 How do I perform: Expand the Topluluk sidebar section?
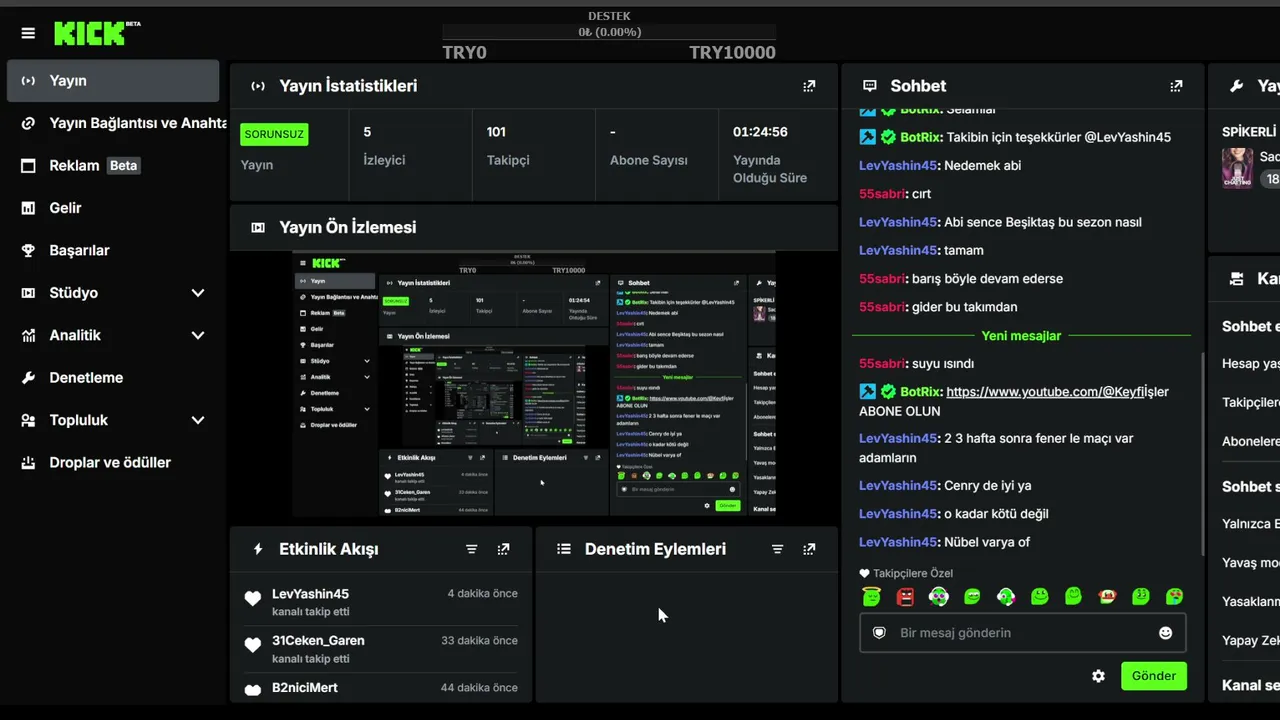(x=198, y=420)
